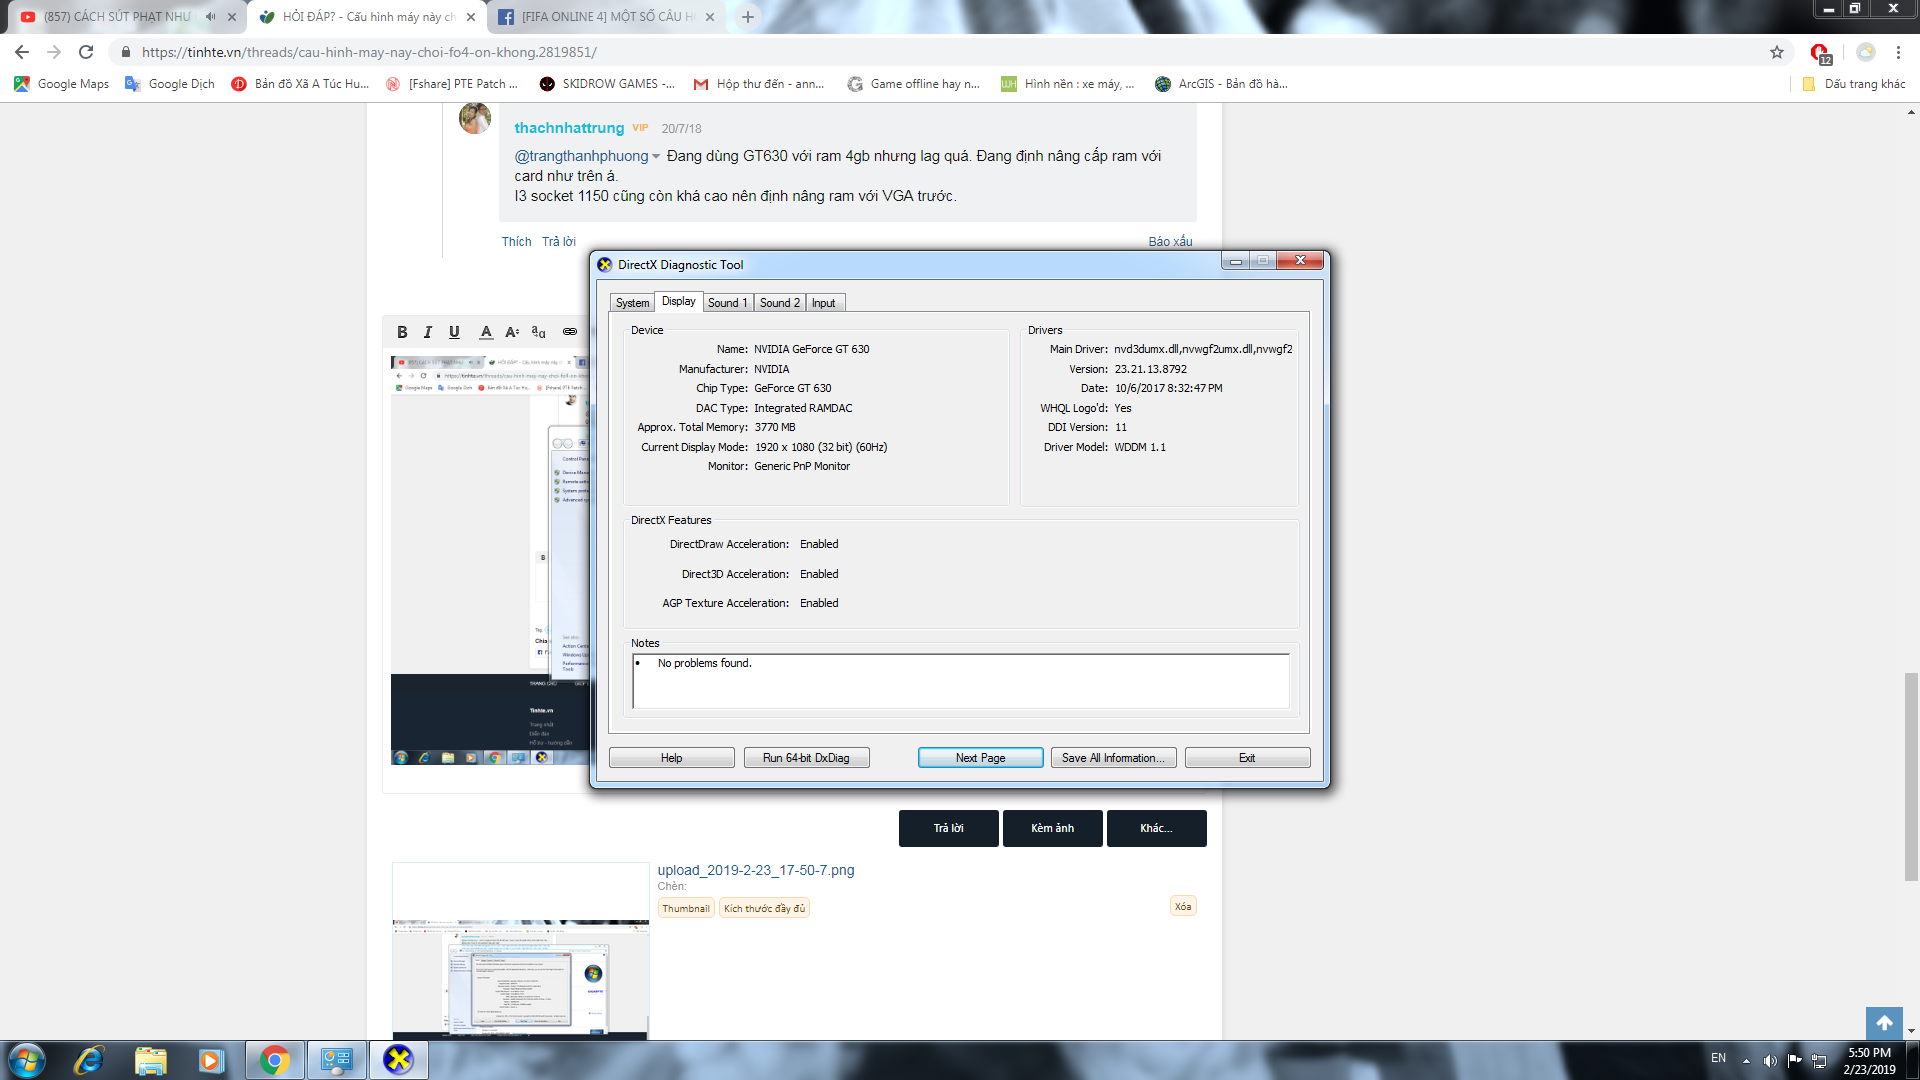Go back with the browser back arrow
The image size is (1920, 1080).
point(22,52)
